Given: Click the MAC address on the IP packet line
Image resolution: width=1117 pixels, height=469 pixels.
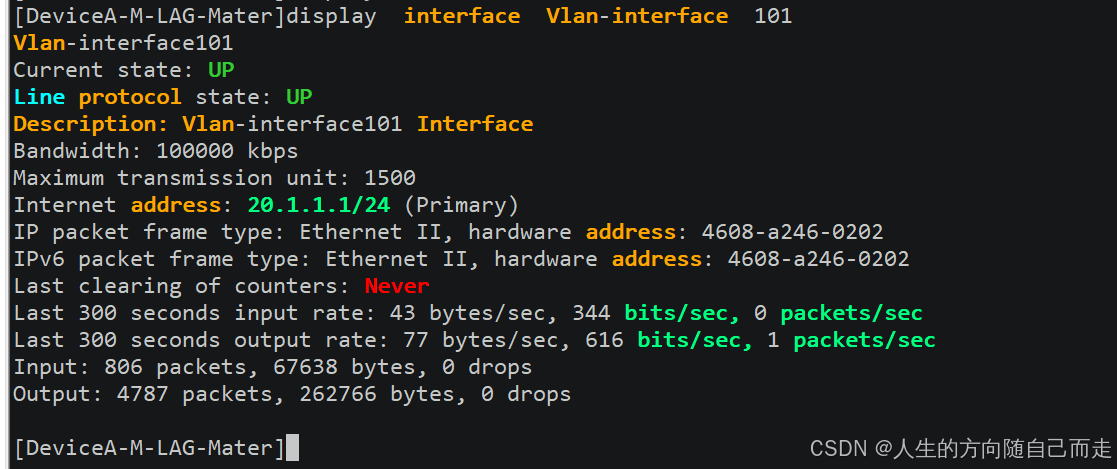Looking at the screenshot, I should 793,232.
